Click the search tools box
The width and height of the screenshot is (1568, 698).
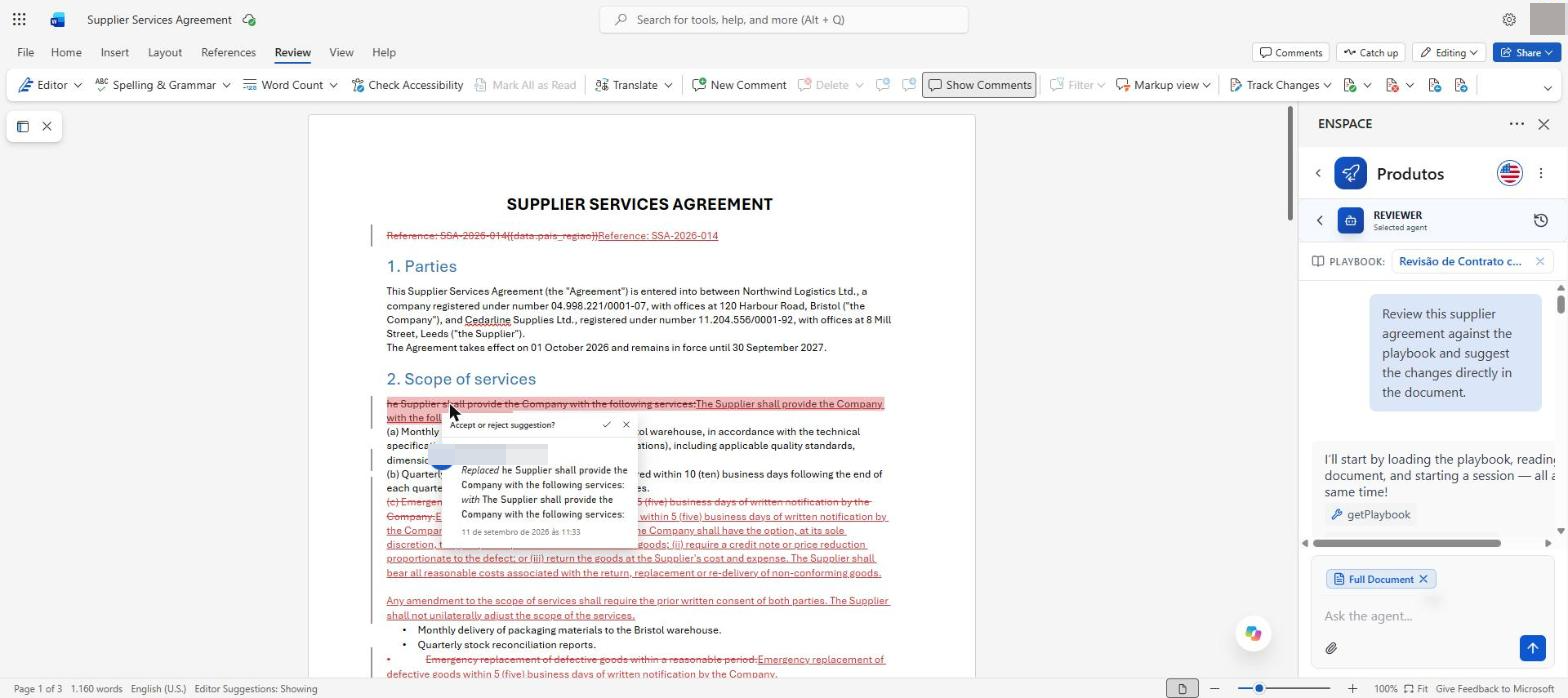pos(784,19)
